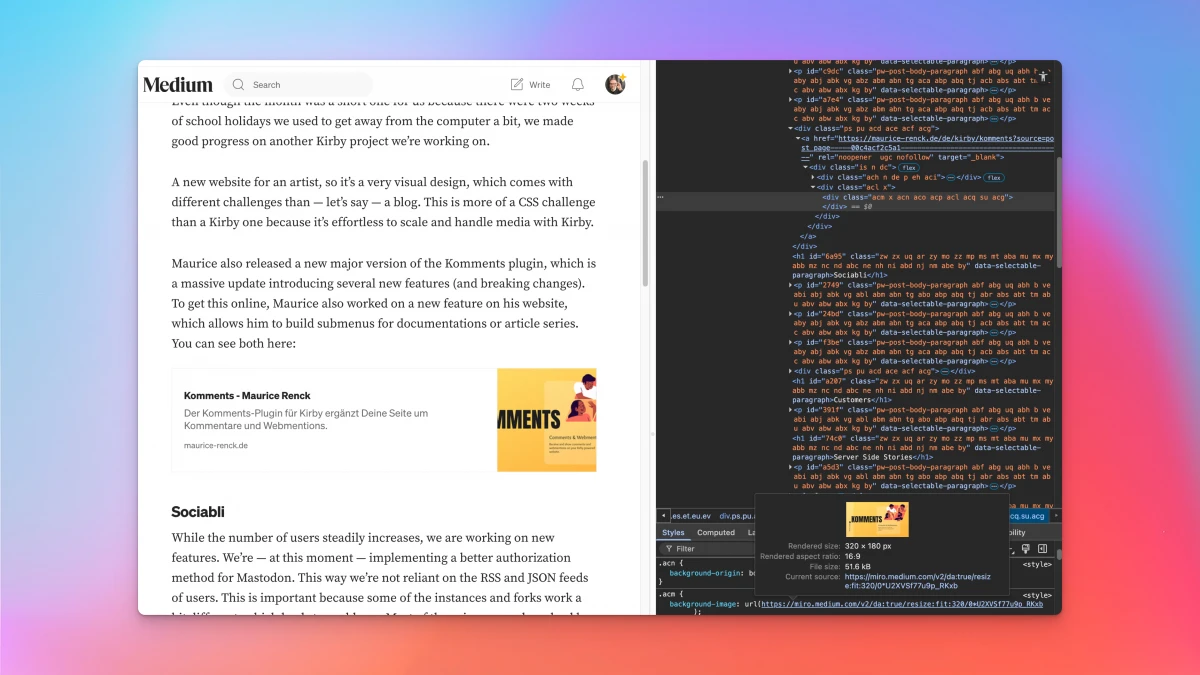Click the Medium logo
This screenshot has height=675, width=1200.
[x=178, y=85]
